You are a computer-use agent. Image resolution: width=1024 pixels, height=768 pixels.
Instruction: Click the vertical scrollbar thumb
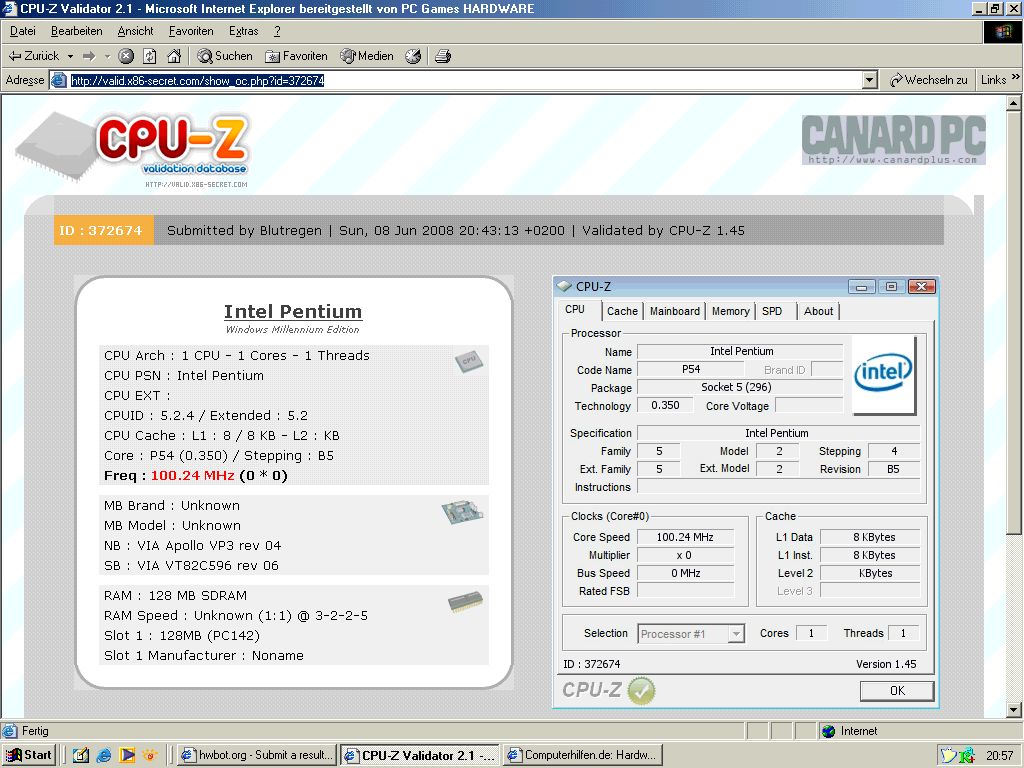click(x=1014, y=322)
